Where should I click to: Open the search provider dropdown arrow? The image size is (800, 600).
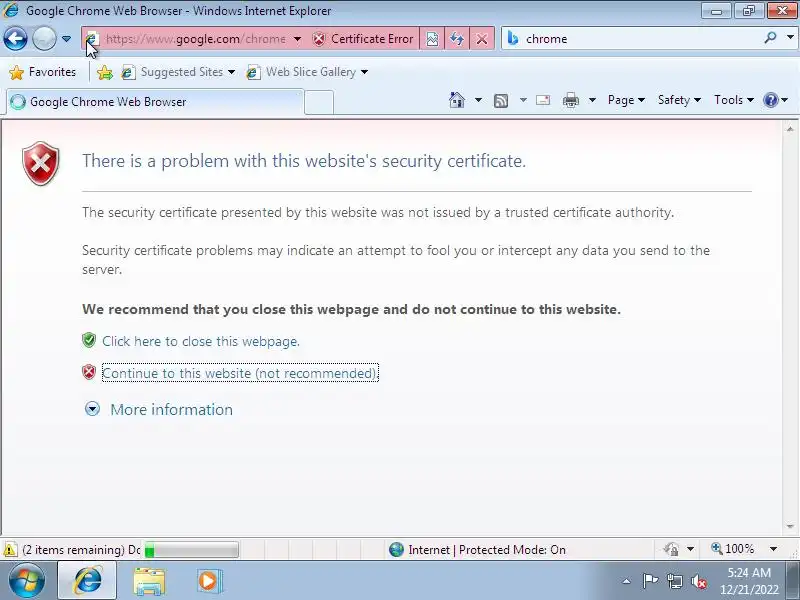click(x=790, y=37)
